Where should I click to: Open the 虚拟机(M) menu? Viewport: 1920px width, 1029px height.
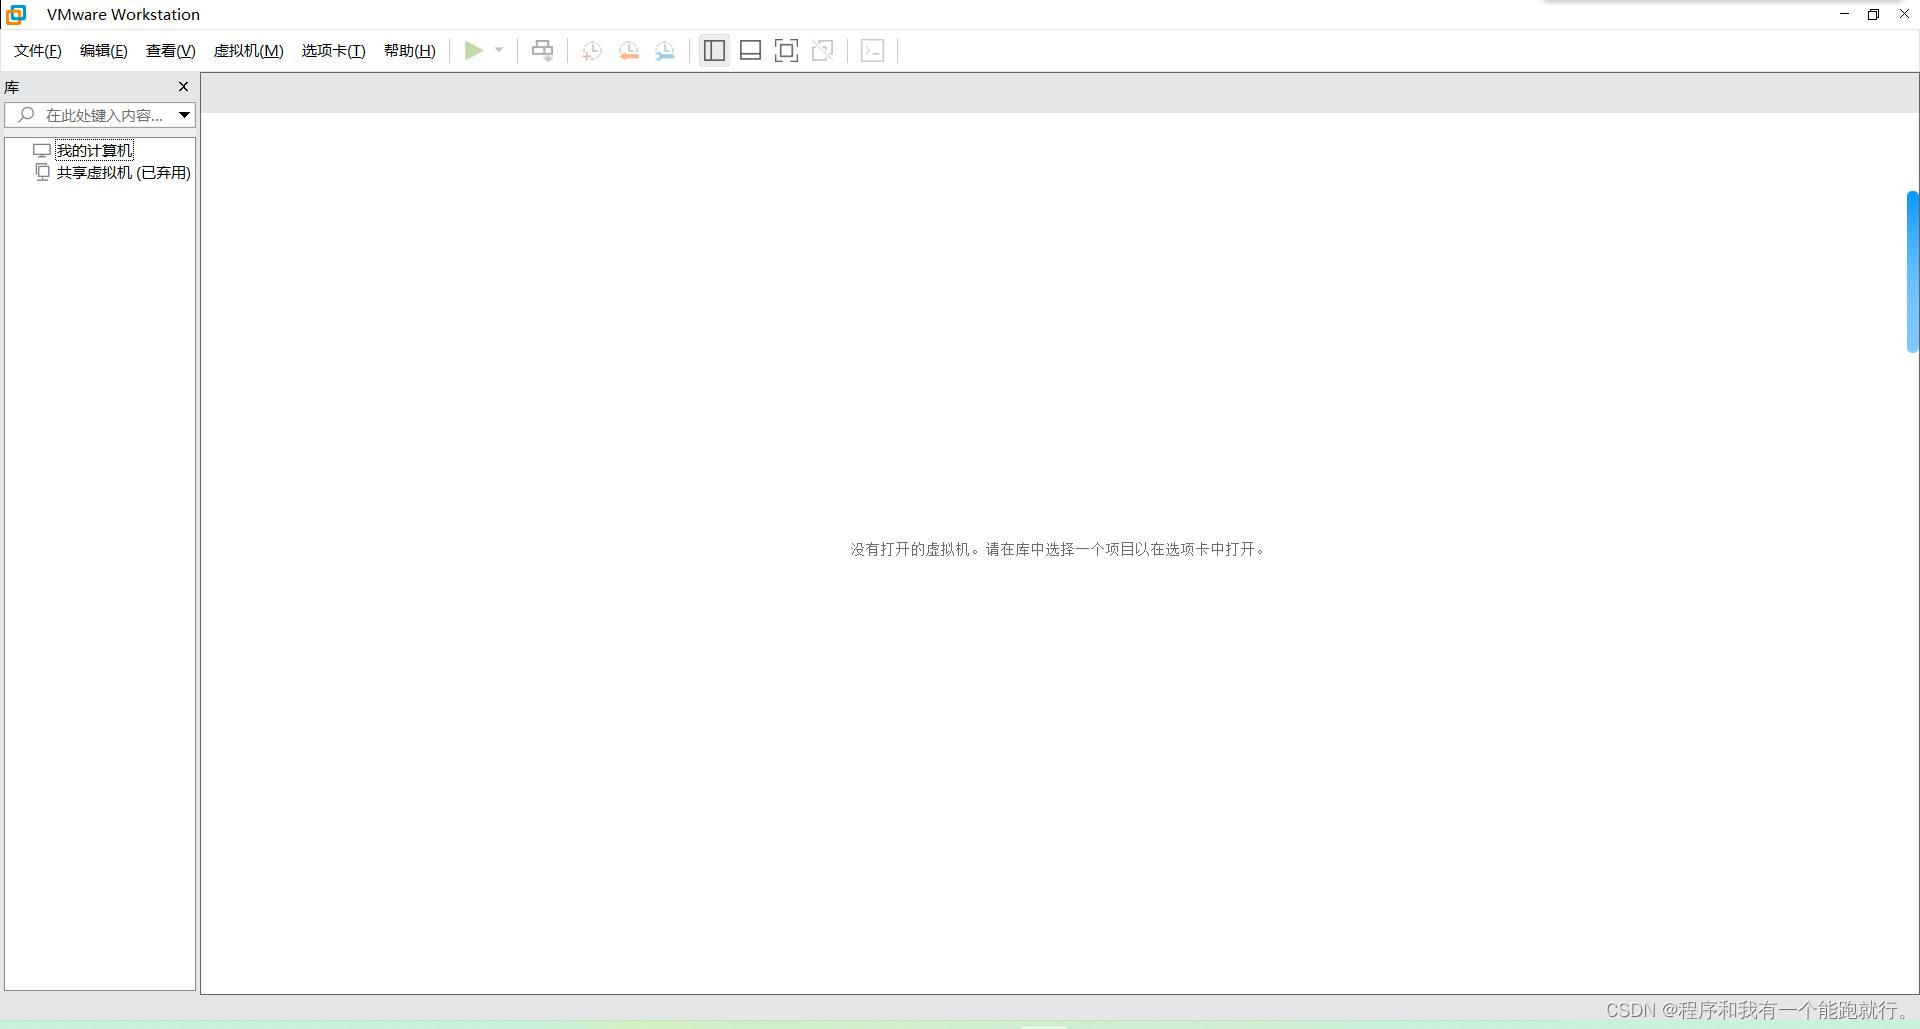coord(249,51)
